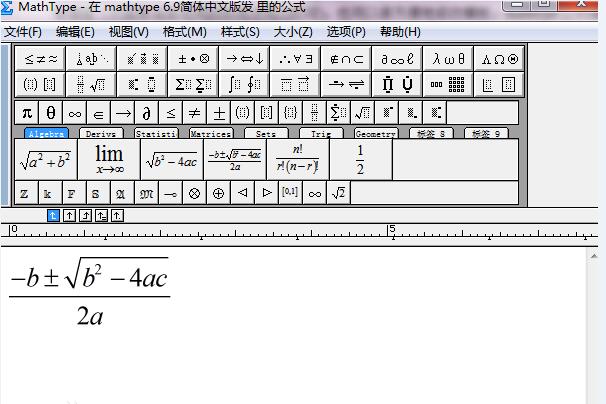Open the boxes templates palette

point(499,84)
